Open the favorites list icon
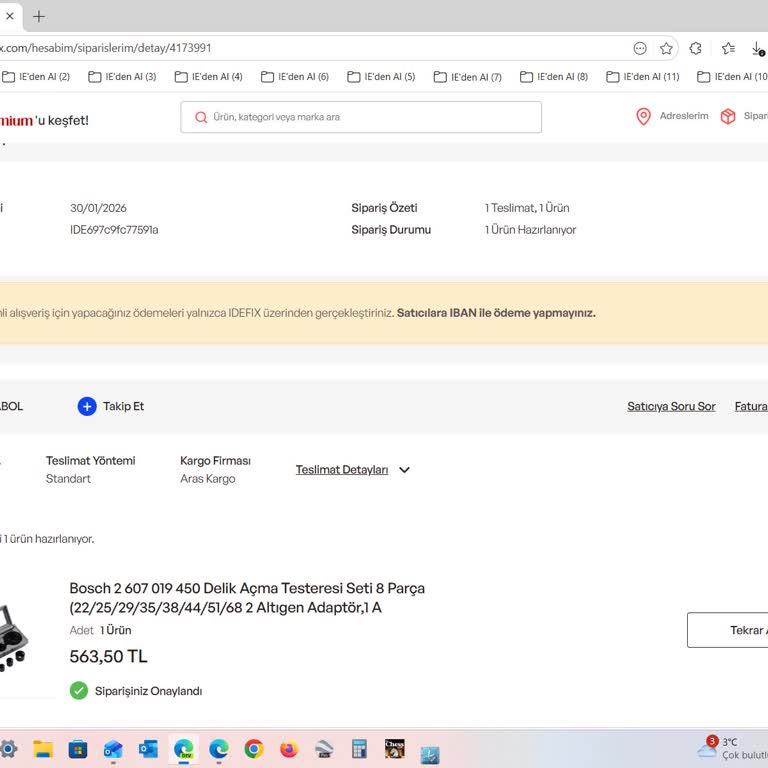The image size is (768, 768). 728,48
